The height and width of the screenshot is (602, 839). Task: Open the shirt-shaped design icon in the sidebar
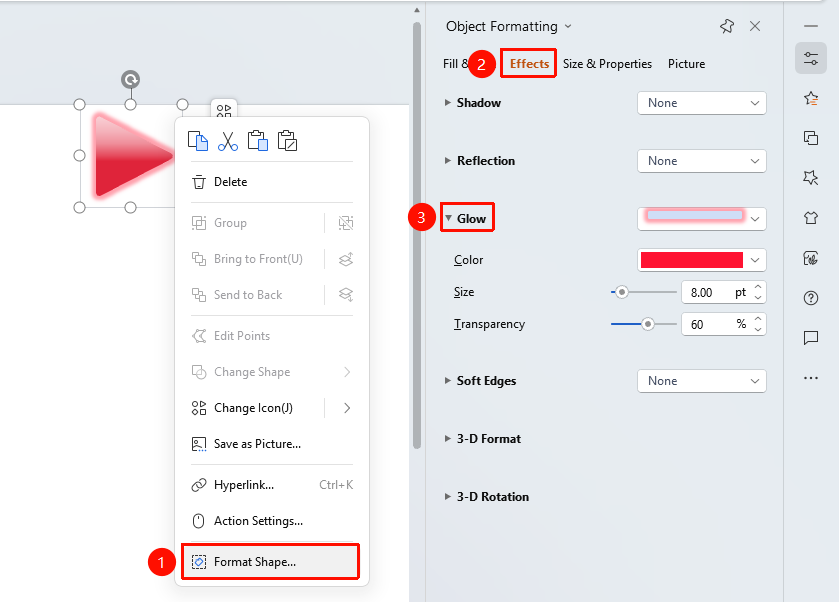[811, 218]
